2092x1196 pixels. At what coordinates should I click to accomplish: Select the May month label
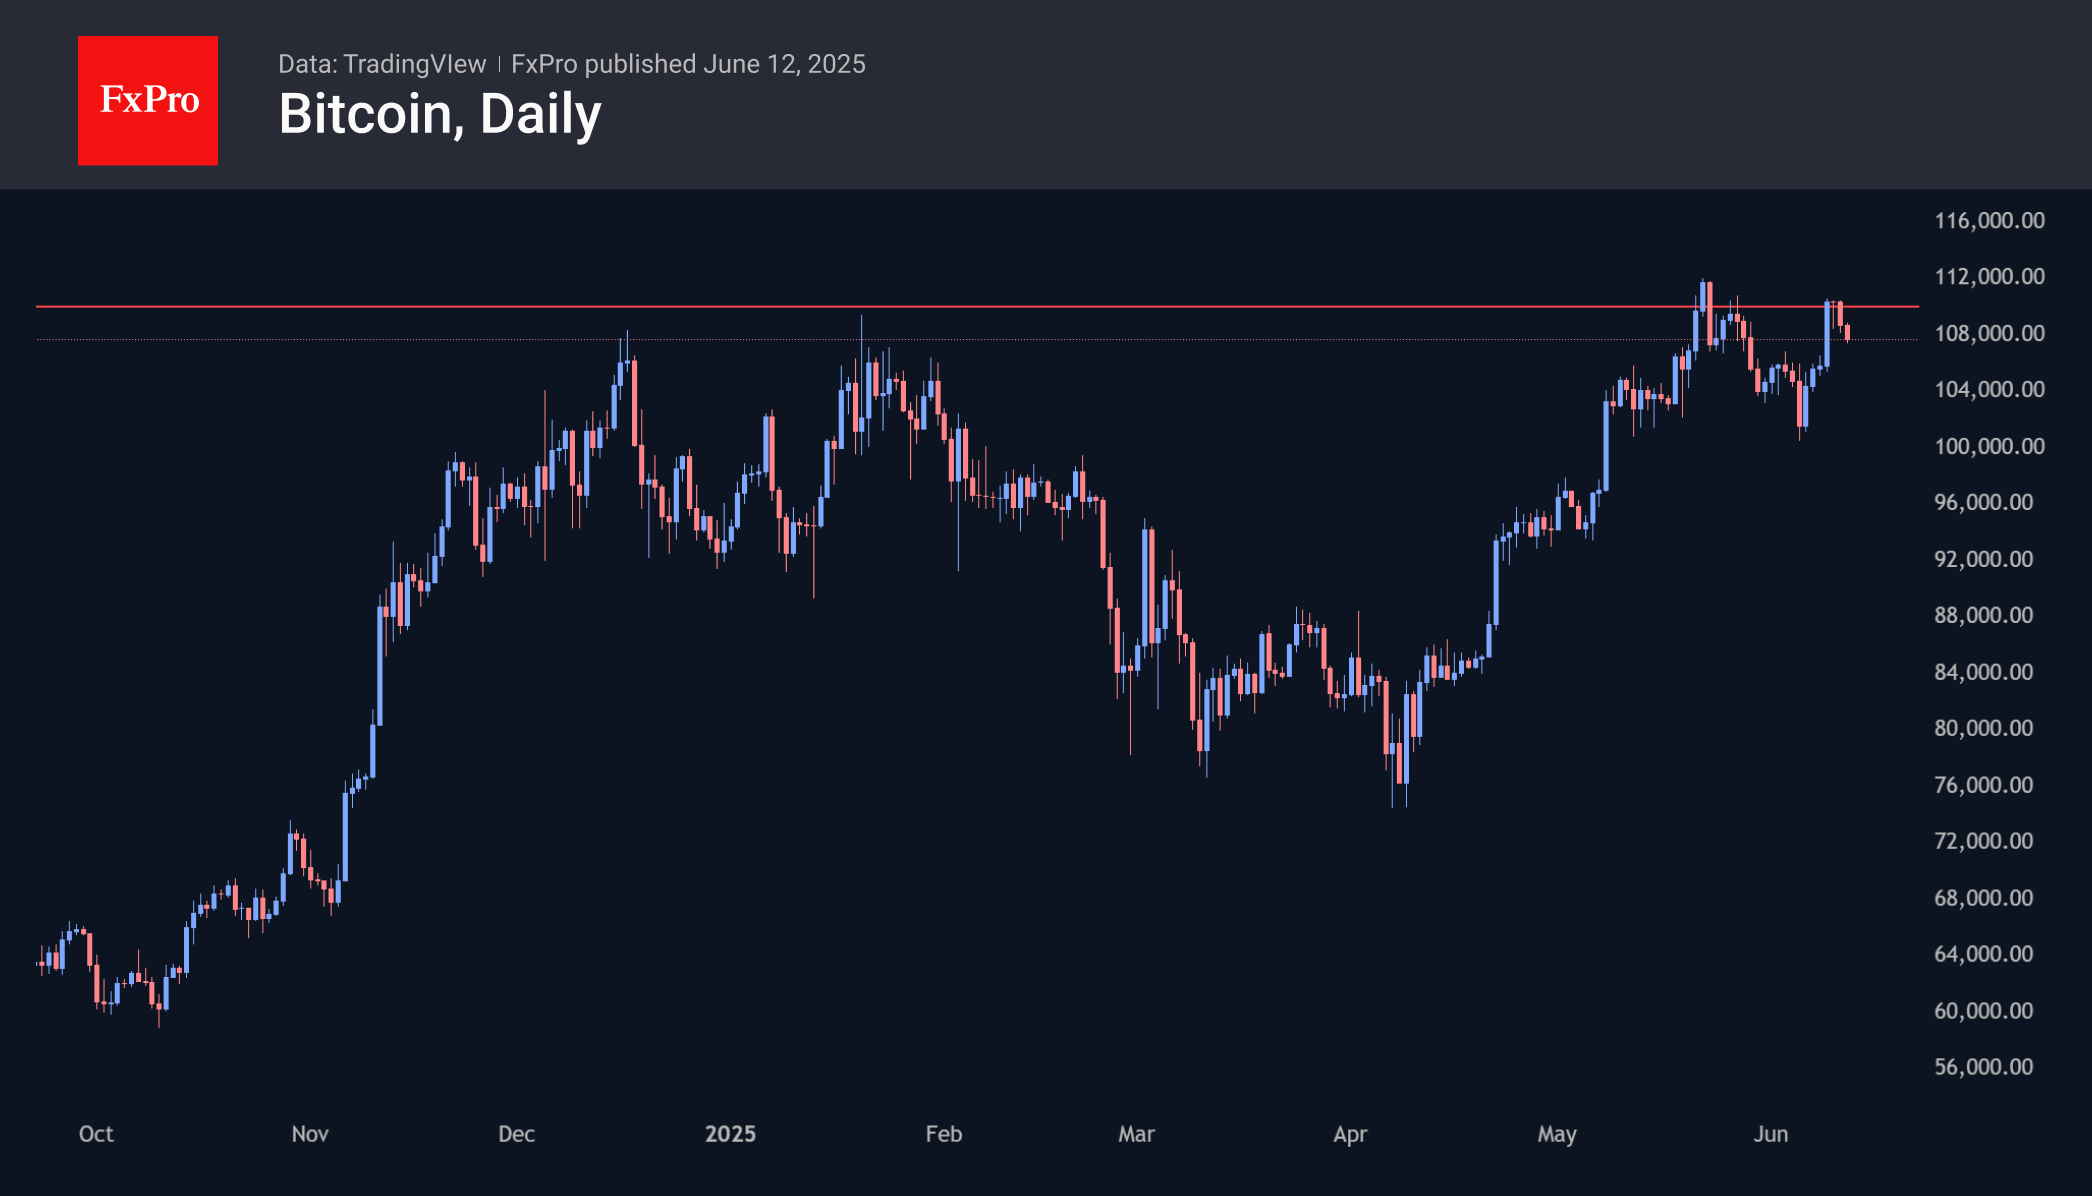[x=1557, y=1134]
